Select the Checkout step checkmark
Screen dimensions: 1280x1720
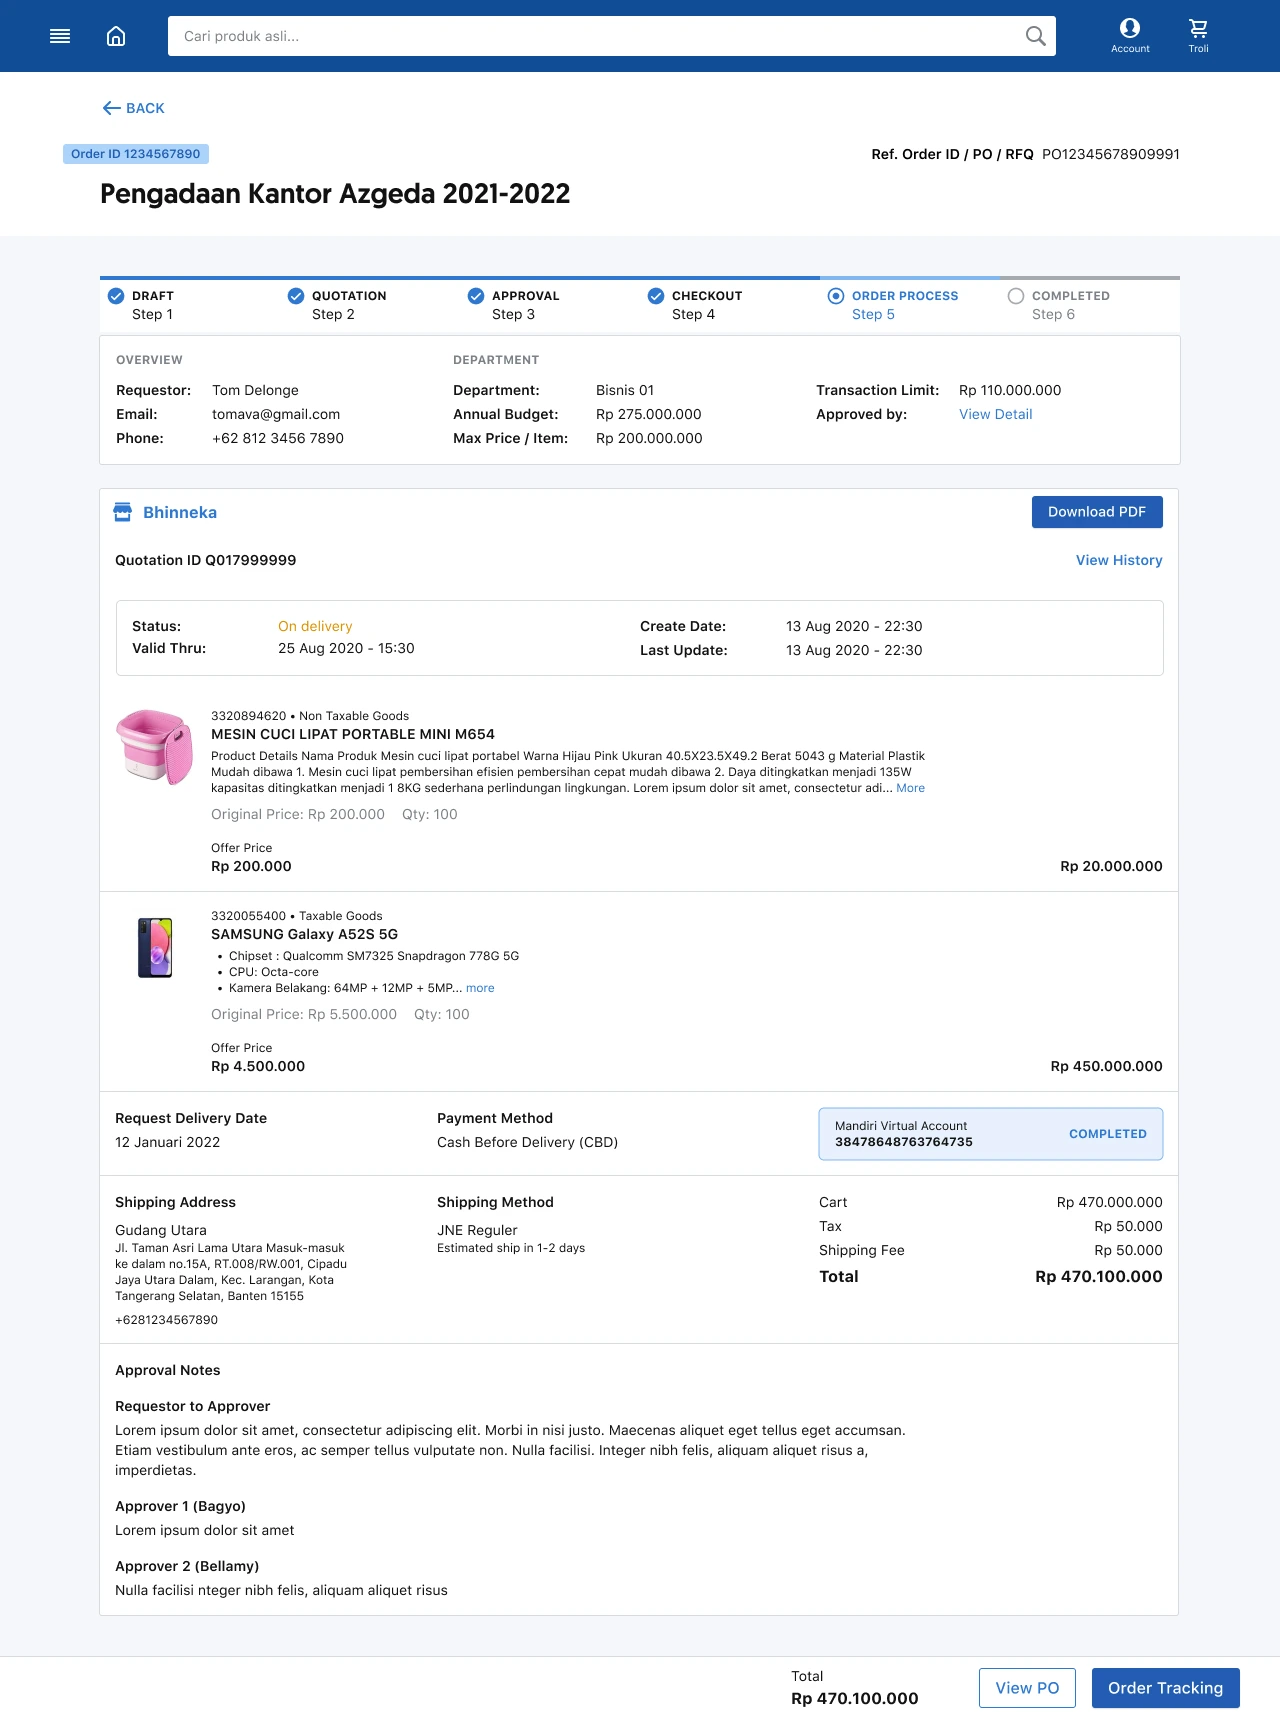(656, 296)
